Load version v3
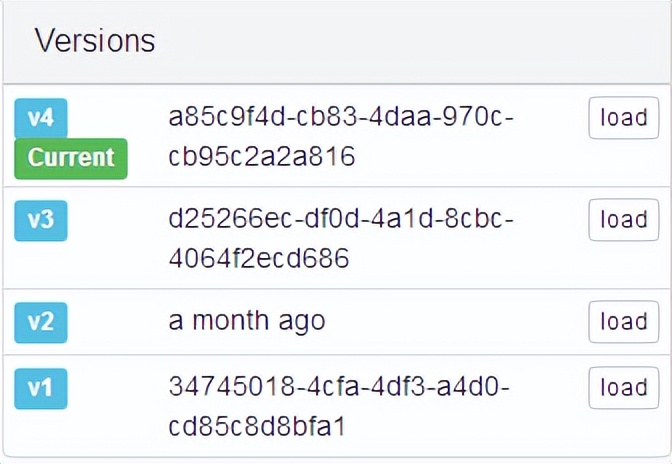The width and height of the screenshot is (672, 464). [x=623, y=220]
